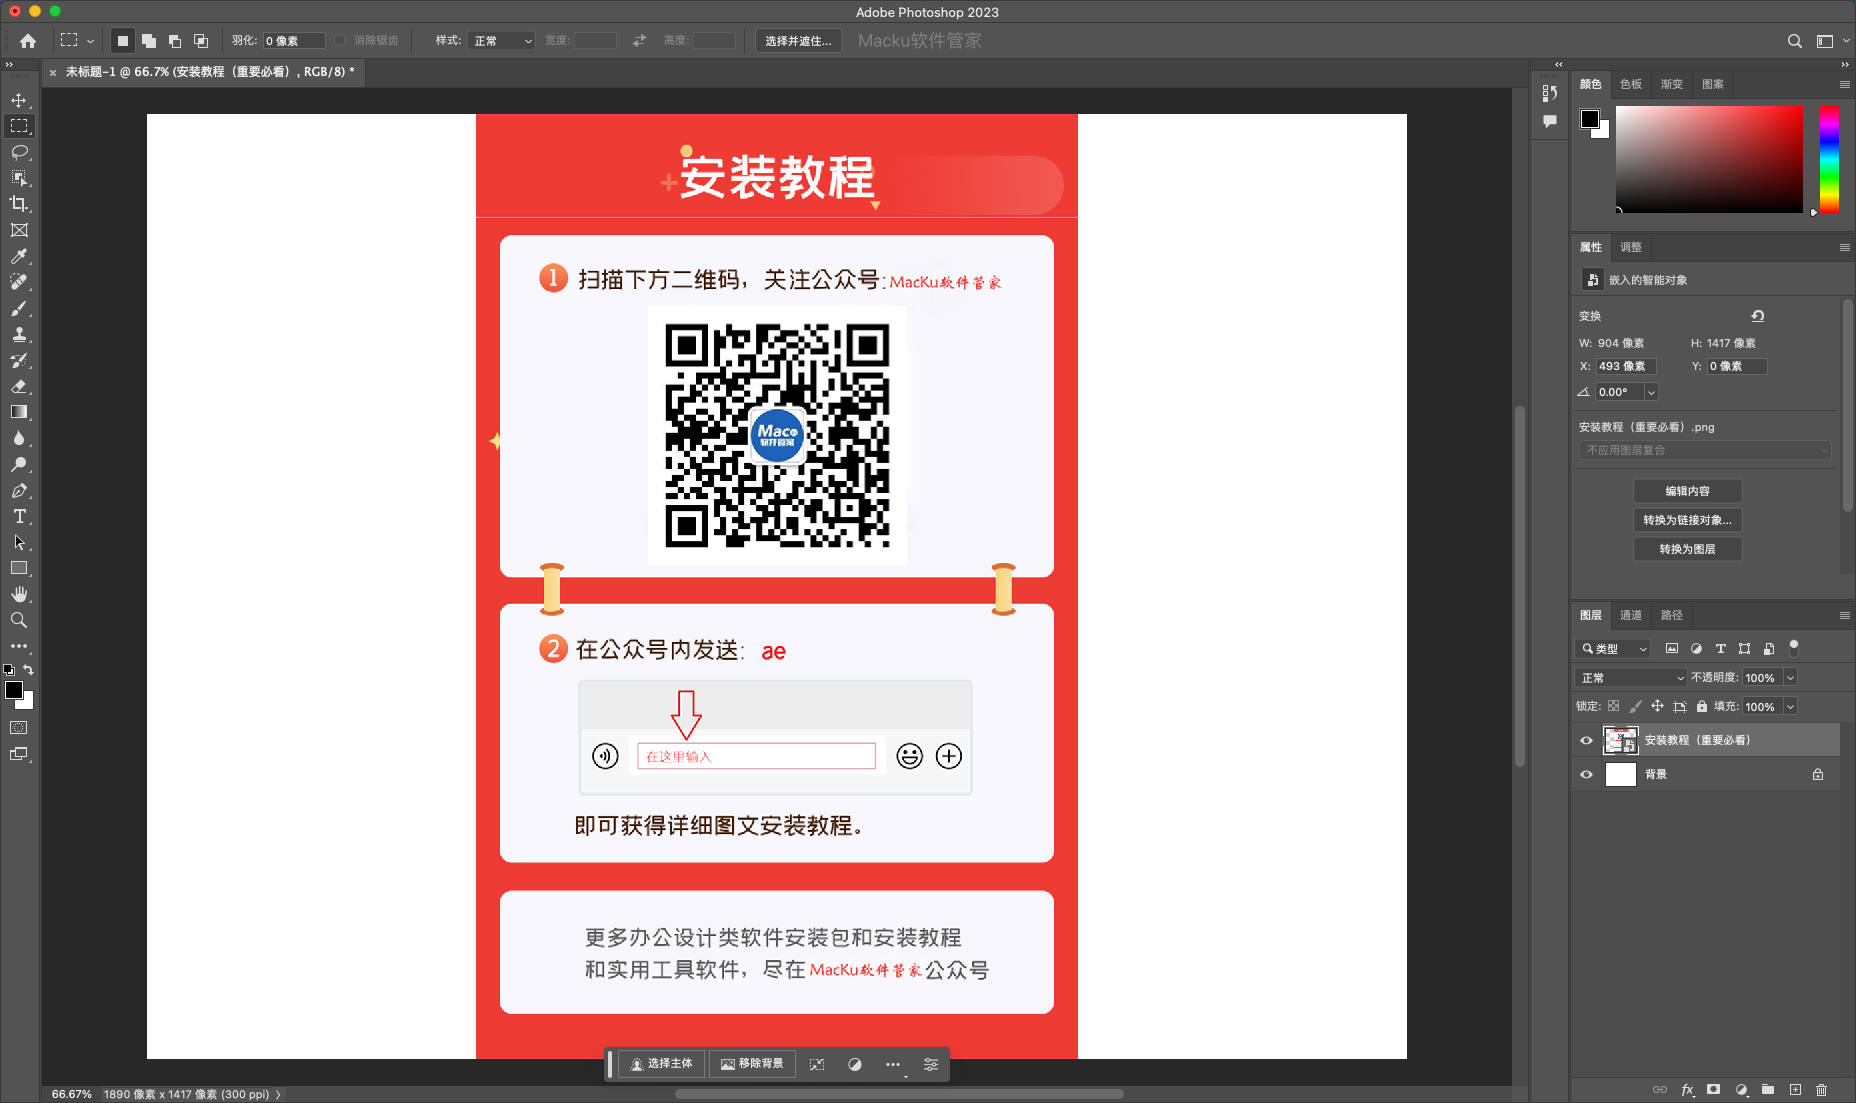This screenshot has height=1103, width=1856.
Task: Click the 羽化 feather input field
Action: 293,41
